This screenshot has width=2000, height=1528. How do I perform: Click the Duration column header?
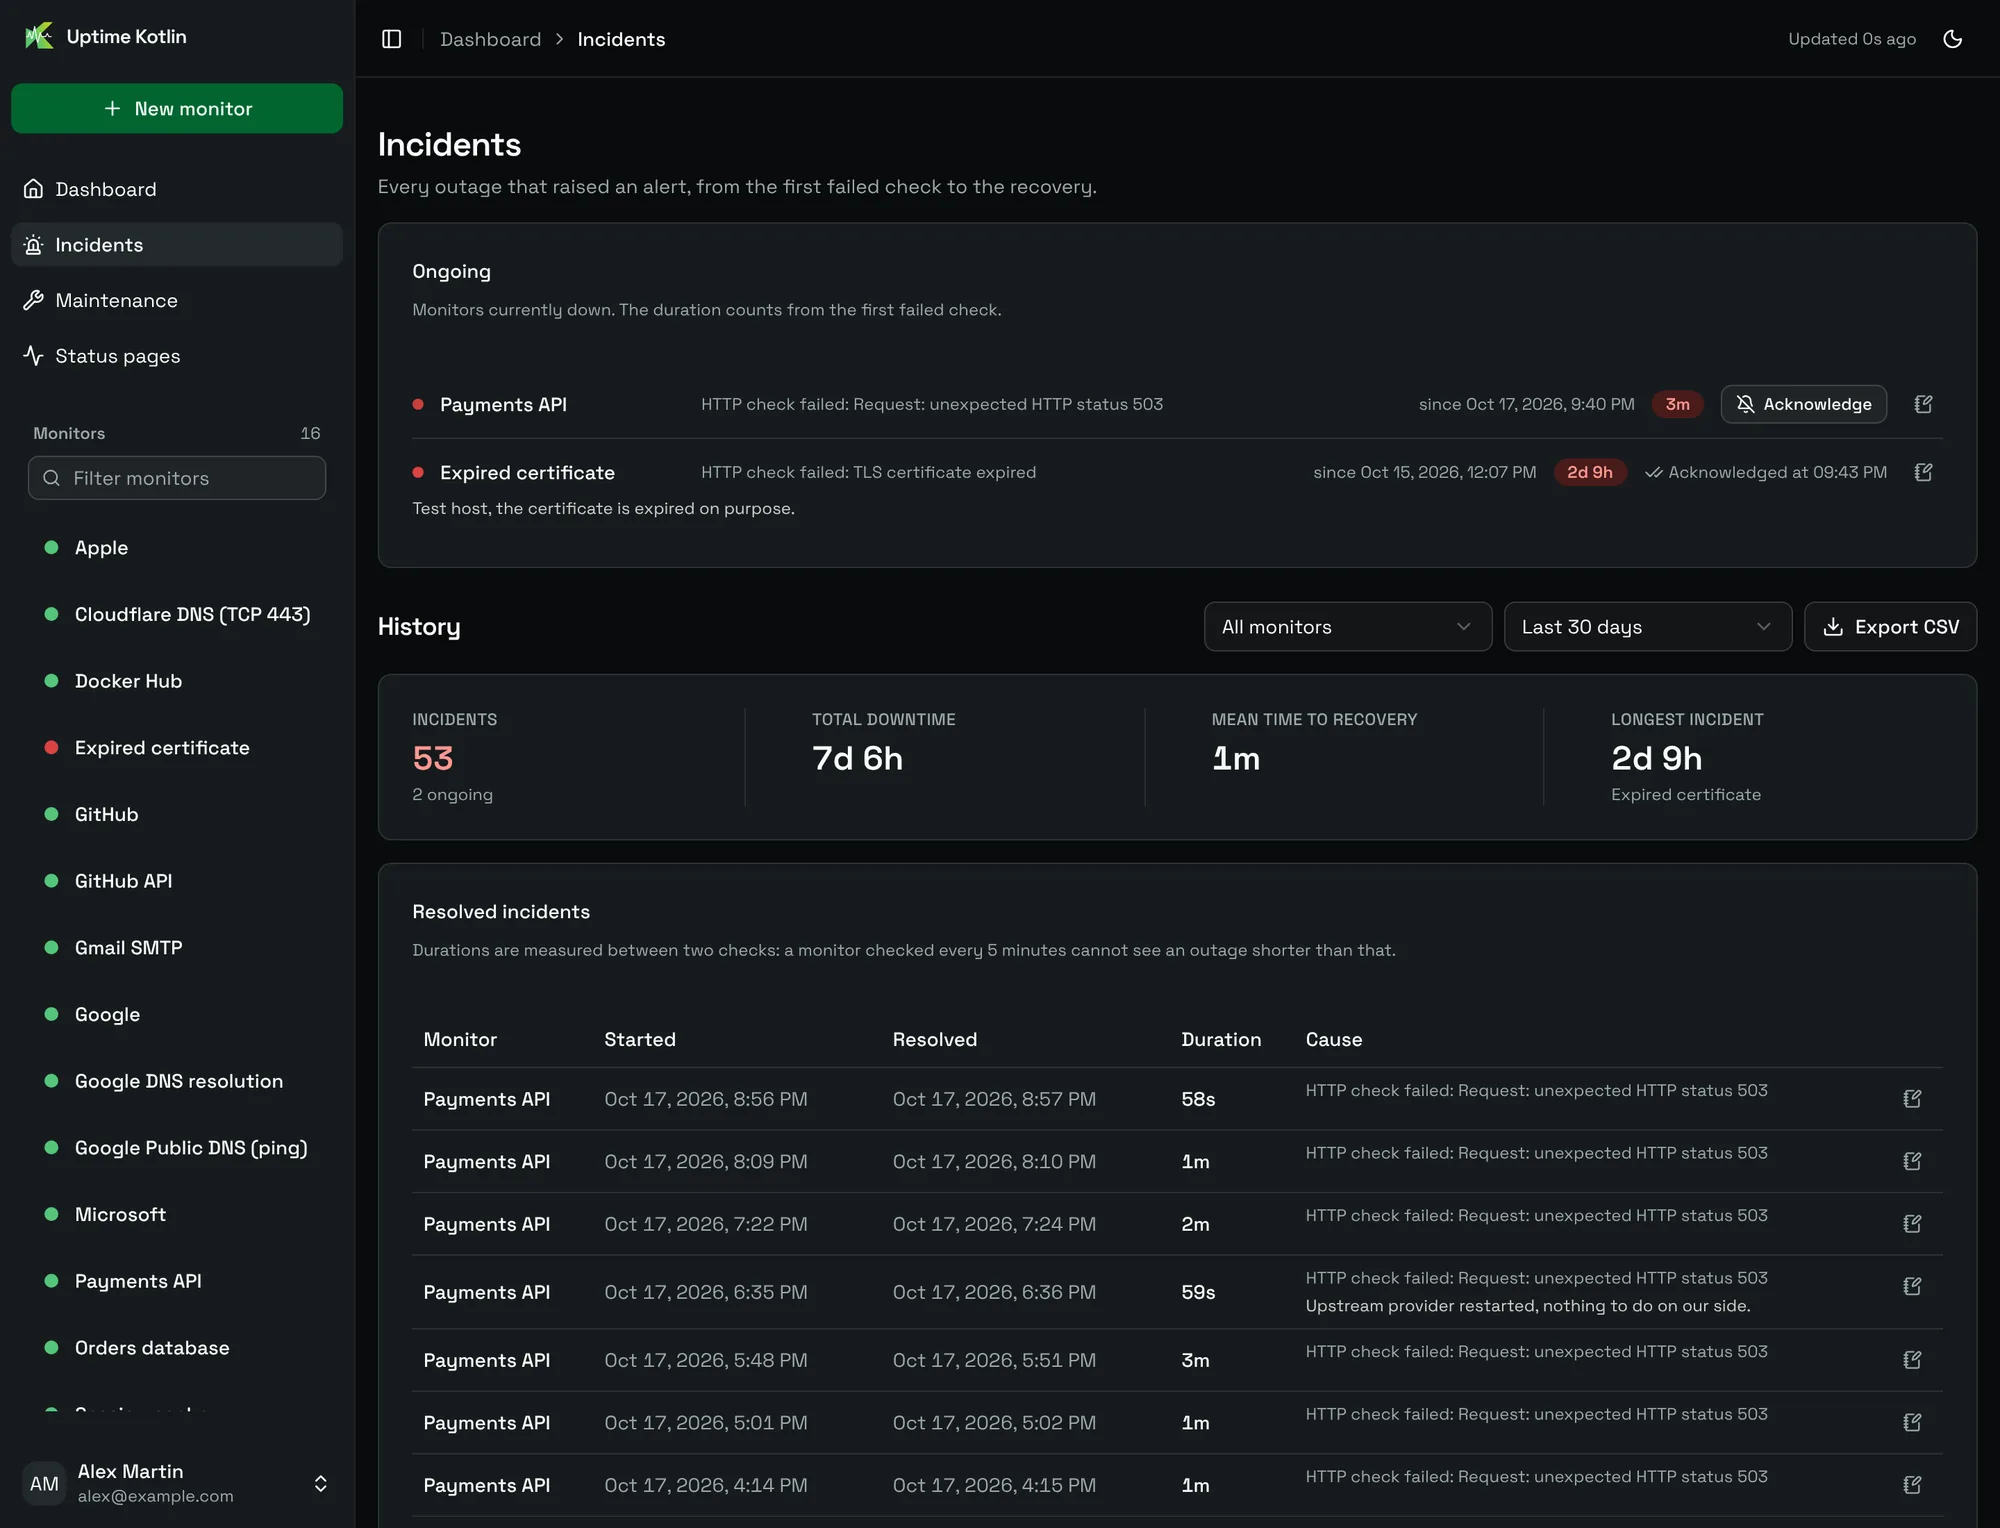[1221, 1039]
